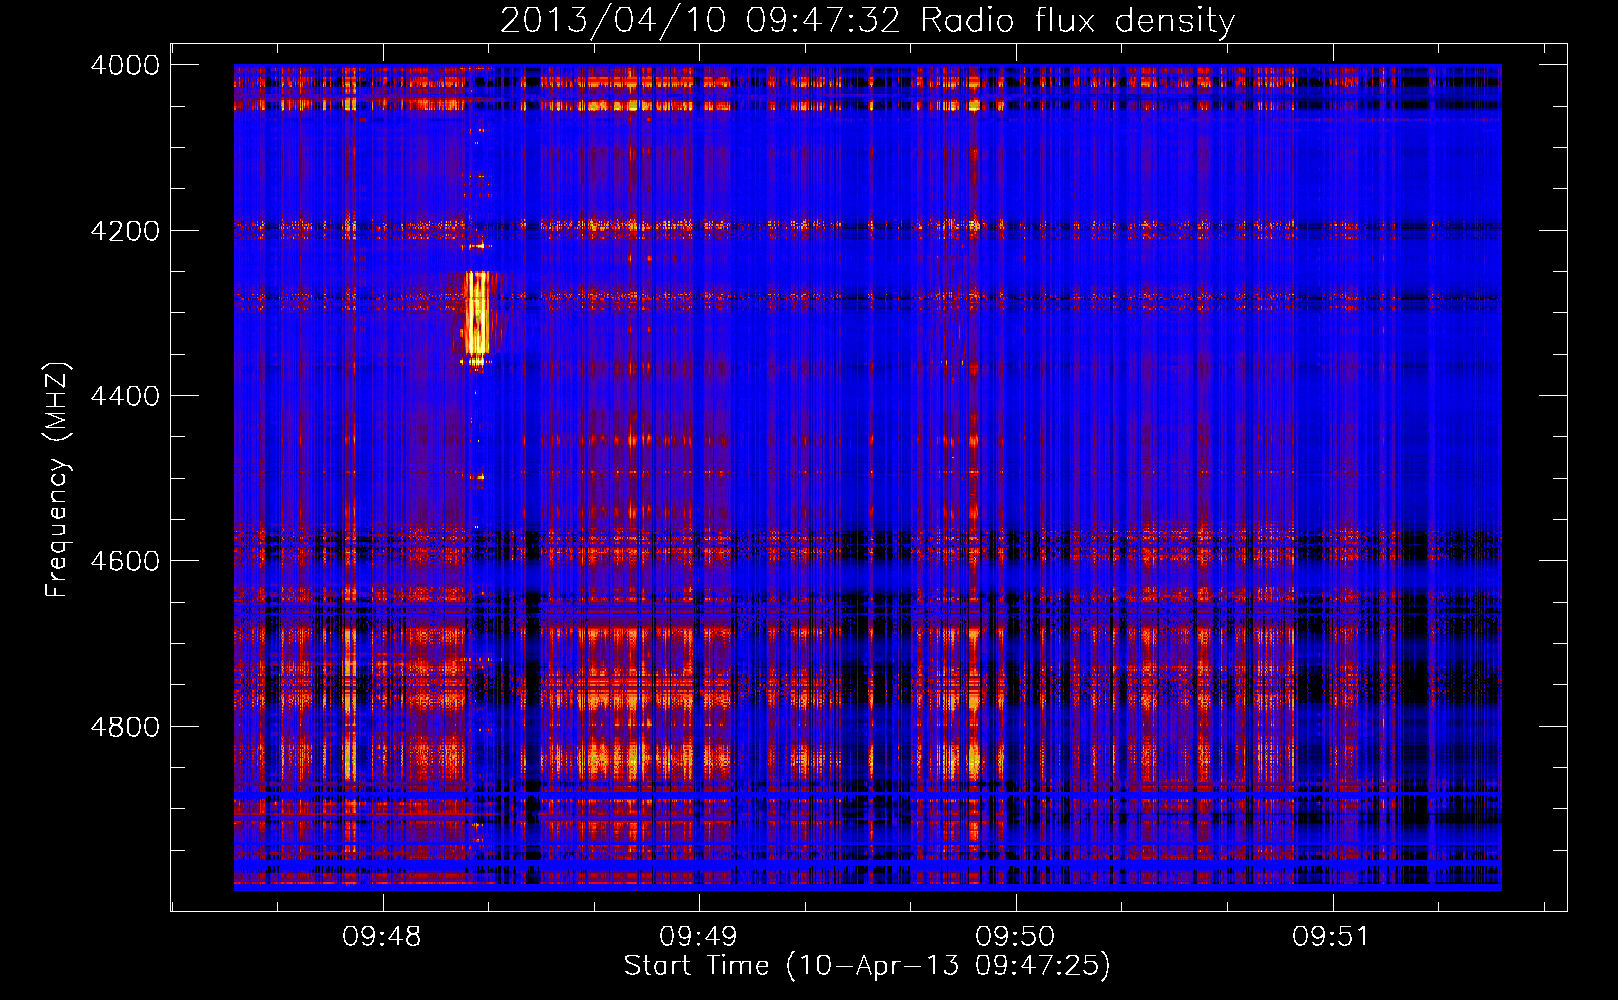Screen dimensions: 1618x1000
Task: Click the "Start Time (10-Apr-13 09:47:25)" axis label
Action: pyautogui.click(x=867, y=966)
